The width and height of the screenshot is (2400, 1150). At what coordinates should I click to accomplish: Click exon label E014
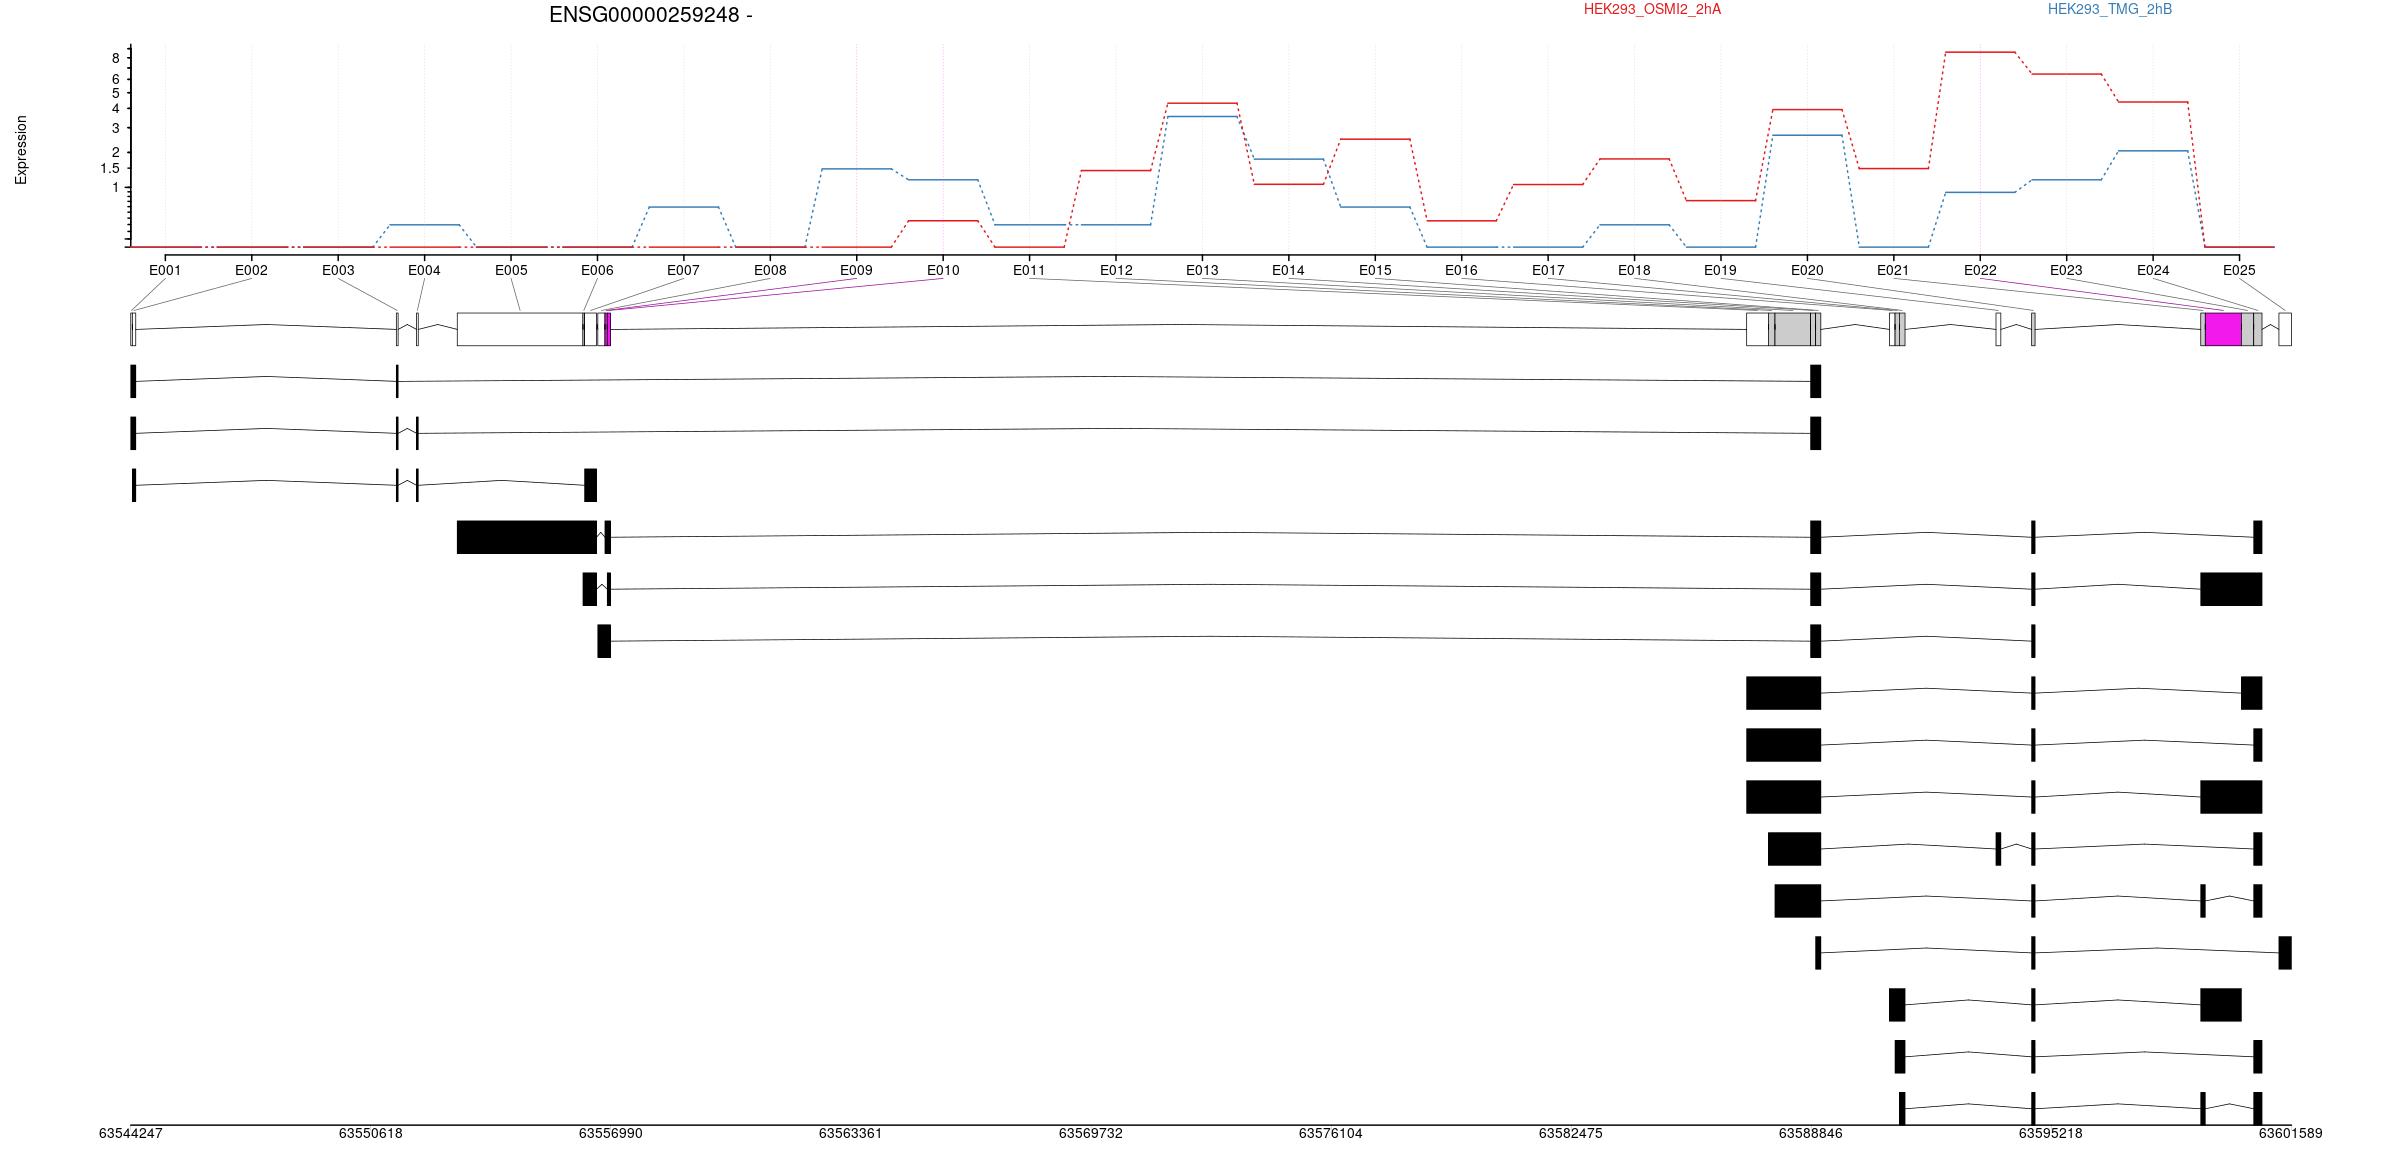[x=1288, y=270]
